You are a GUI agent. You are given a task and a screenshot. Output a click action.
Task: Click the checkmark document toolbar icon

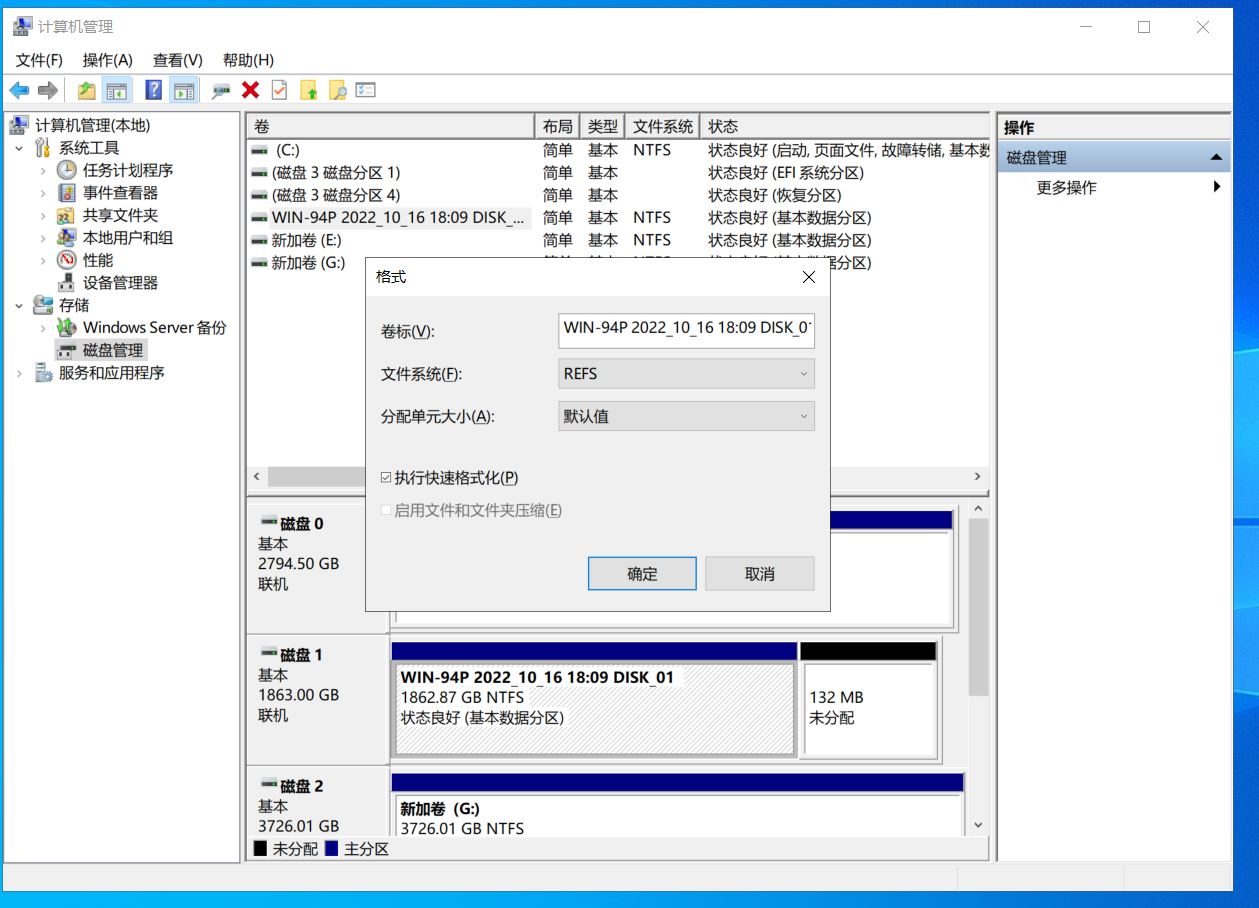pos(279,90)
